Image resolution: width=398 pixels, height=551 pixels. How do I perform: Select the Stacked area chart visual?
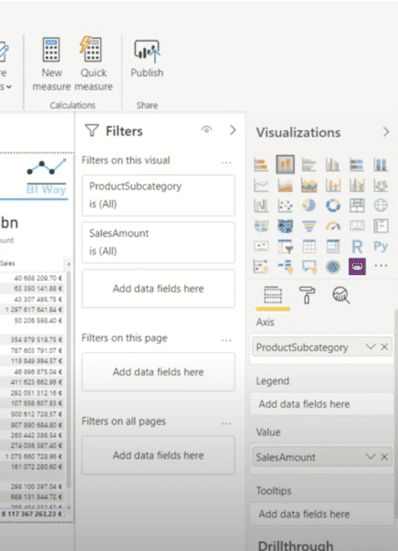click(x=309, y=185)
